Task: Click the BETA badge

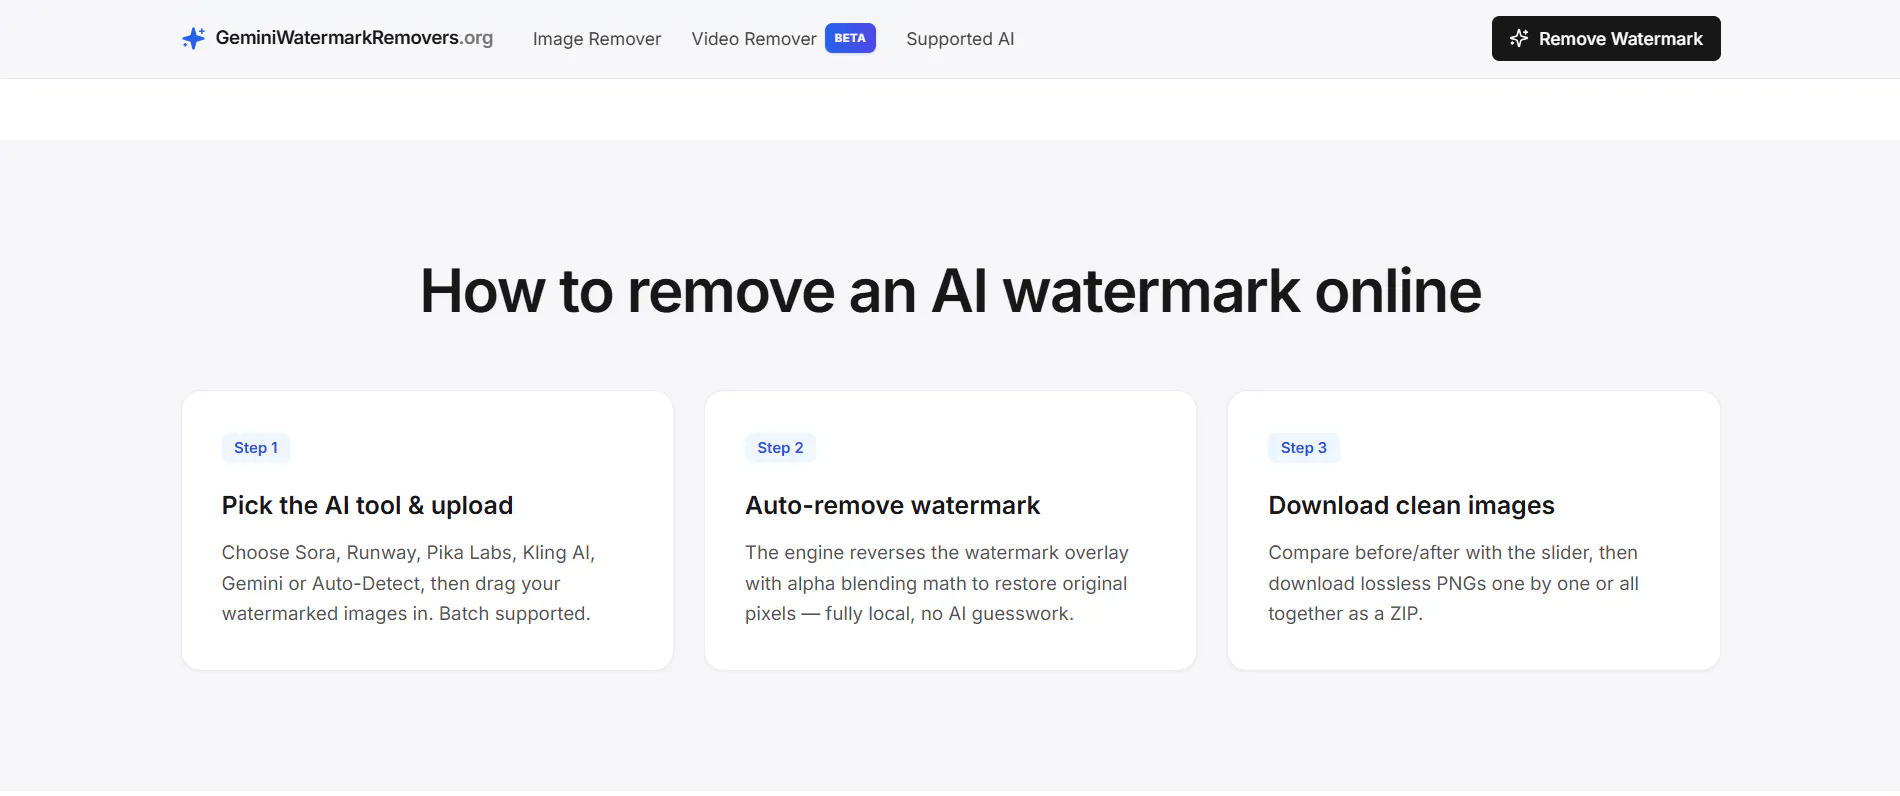Action: (850, 38)
